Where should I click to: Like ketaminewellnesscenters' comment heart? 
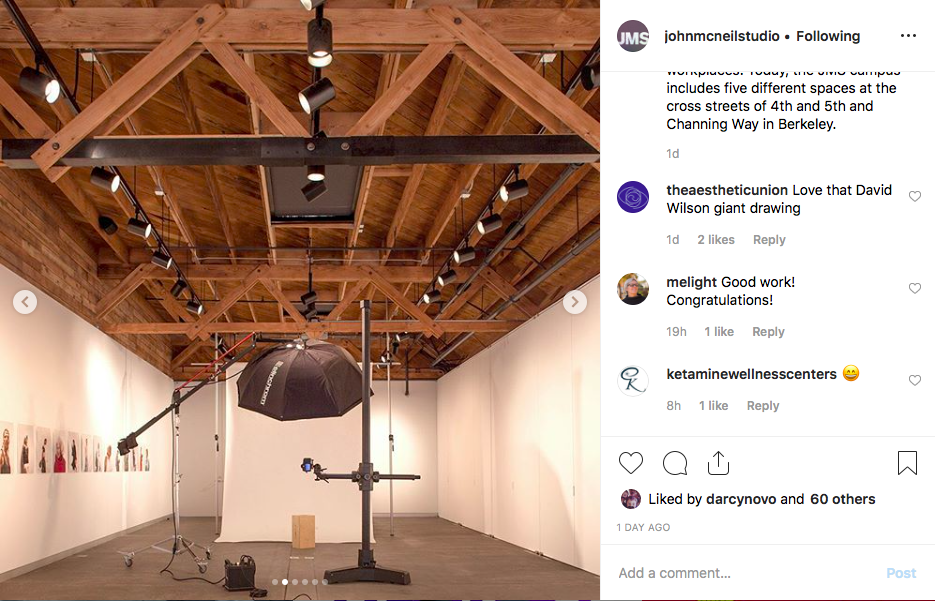click(x=915, y=380)
